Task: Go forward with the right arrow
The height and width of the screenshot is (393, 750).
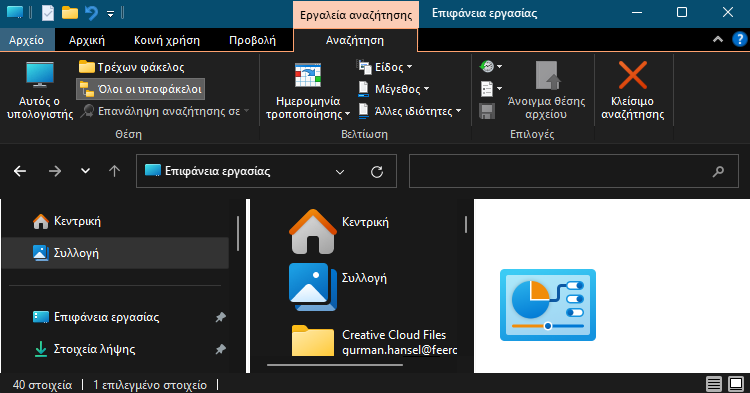Action: click(x=55, y=171)
